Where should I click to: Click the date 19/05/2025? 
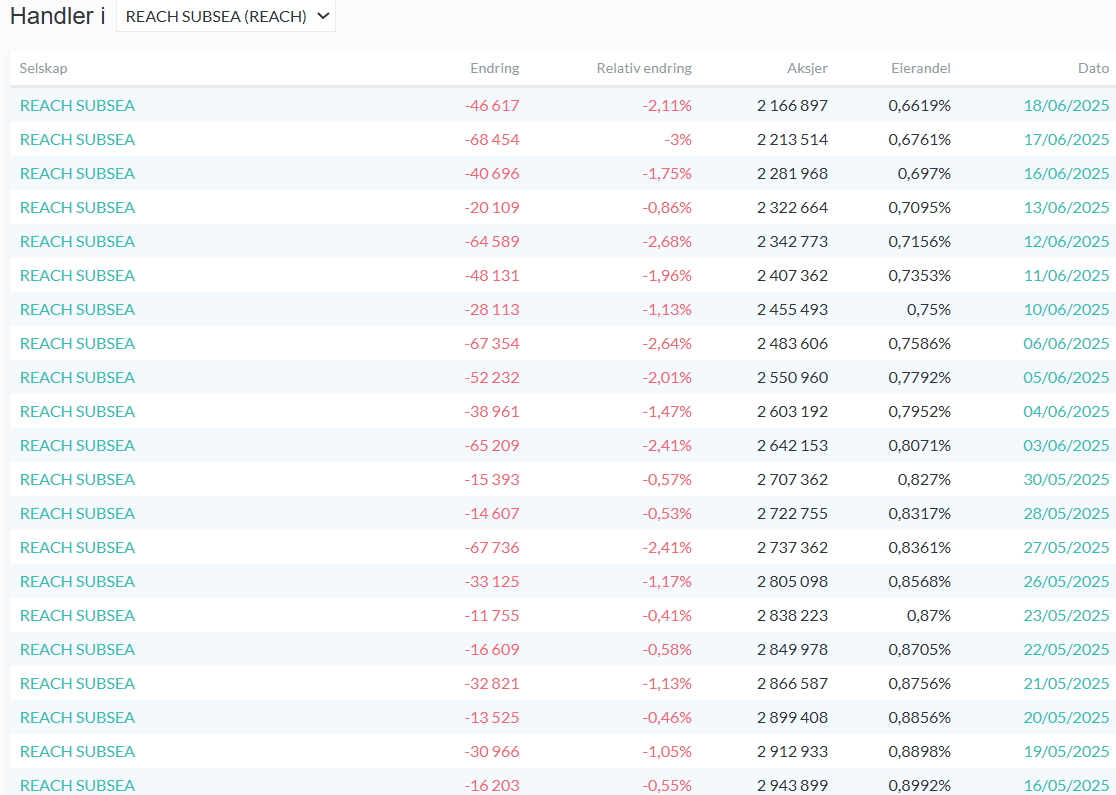tap(1066, 752)
